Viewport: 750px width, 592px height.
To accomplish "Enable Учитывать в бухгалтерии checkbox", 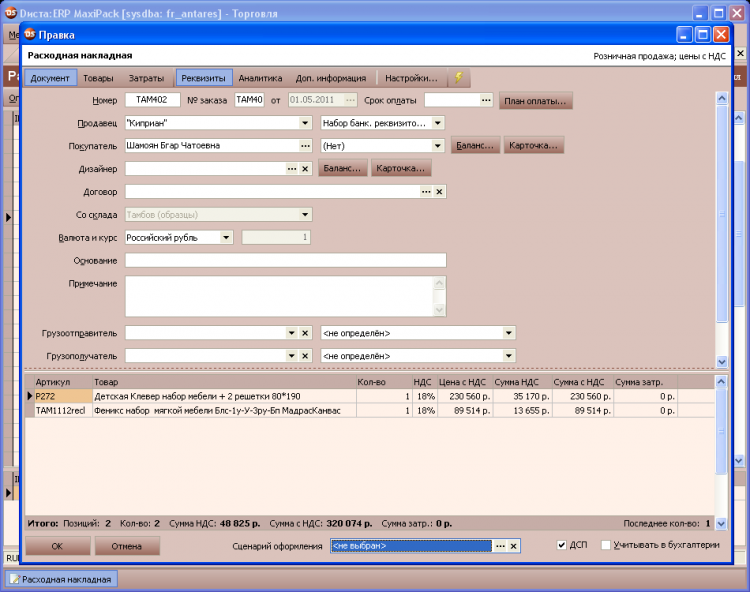I will (x=606, y=545).
